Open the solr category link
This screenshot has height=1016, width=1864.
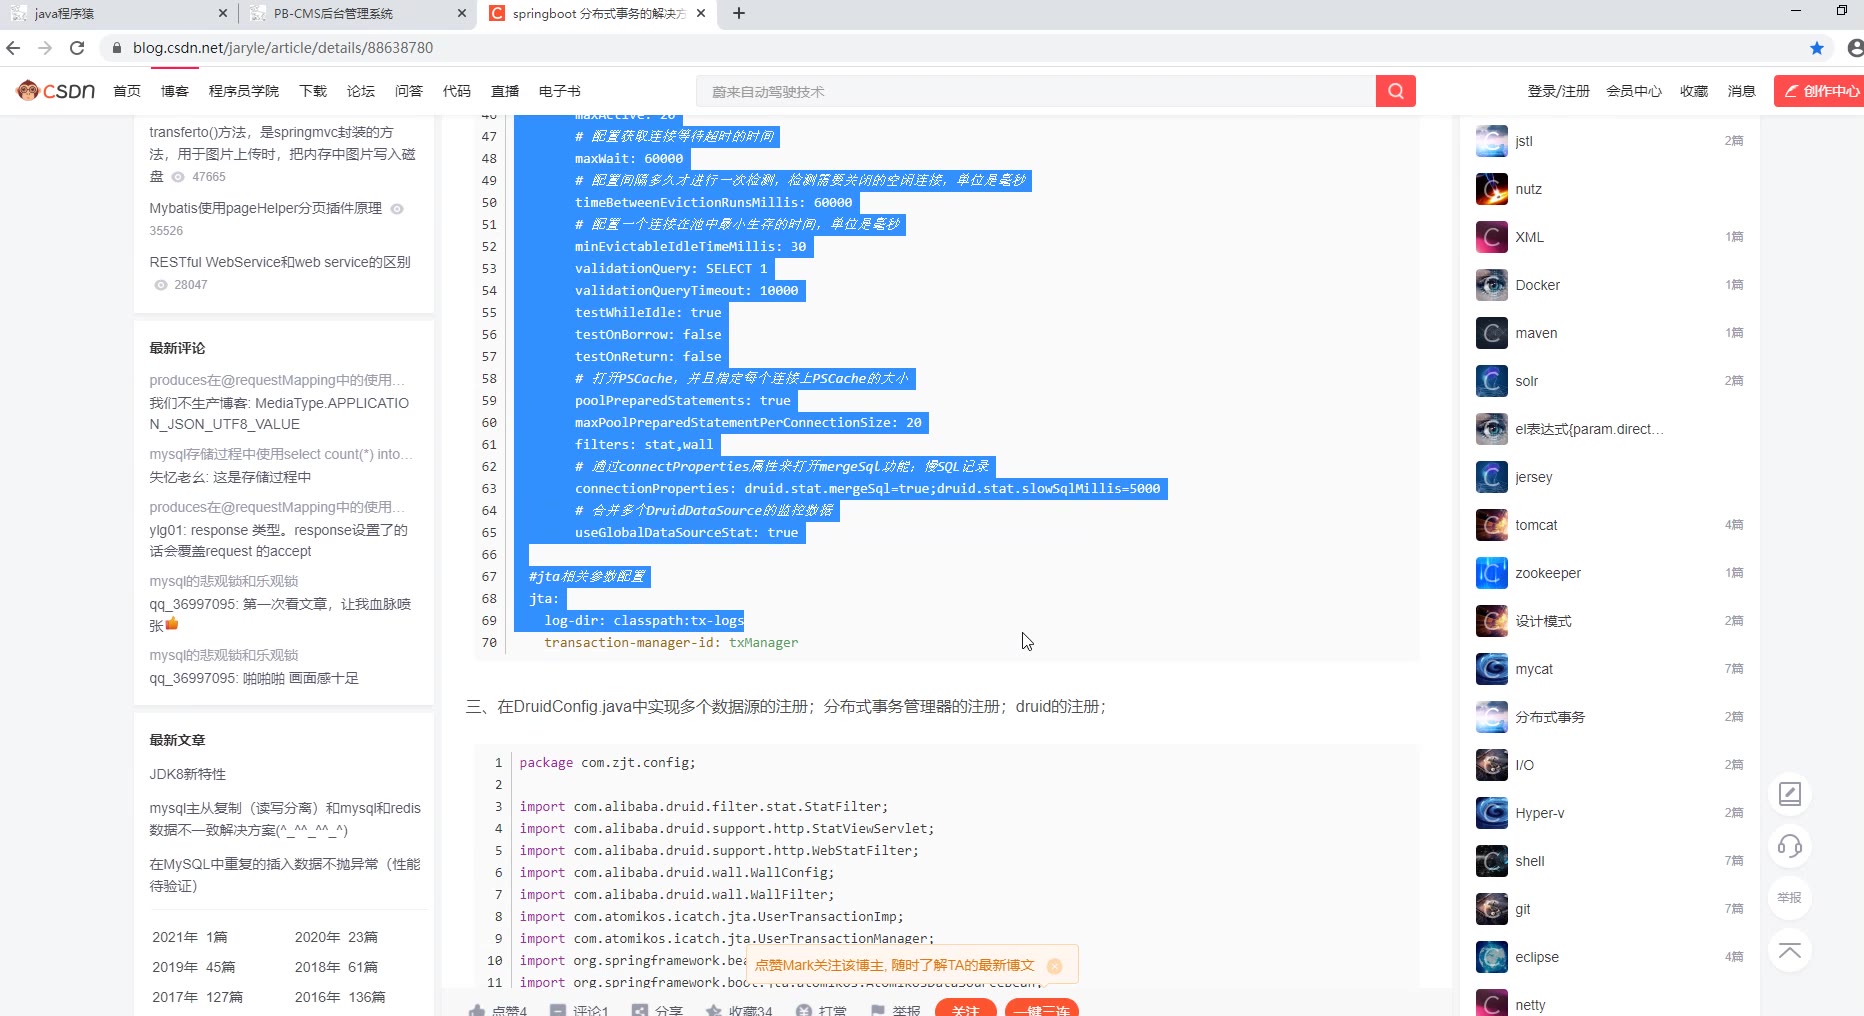tap(1526, 381)
